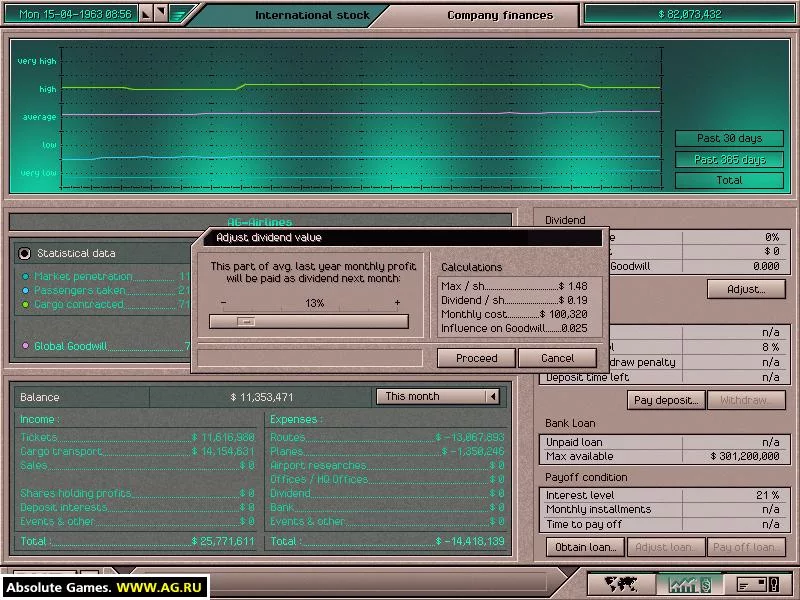Open the This month period dropdown
Image resolution: width=800 pixels, height=600 pixels.
pyautogui.click(x=437, y=396)
